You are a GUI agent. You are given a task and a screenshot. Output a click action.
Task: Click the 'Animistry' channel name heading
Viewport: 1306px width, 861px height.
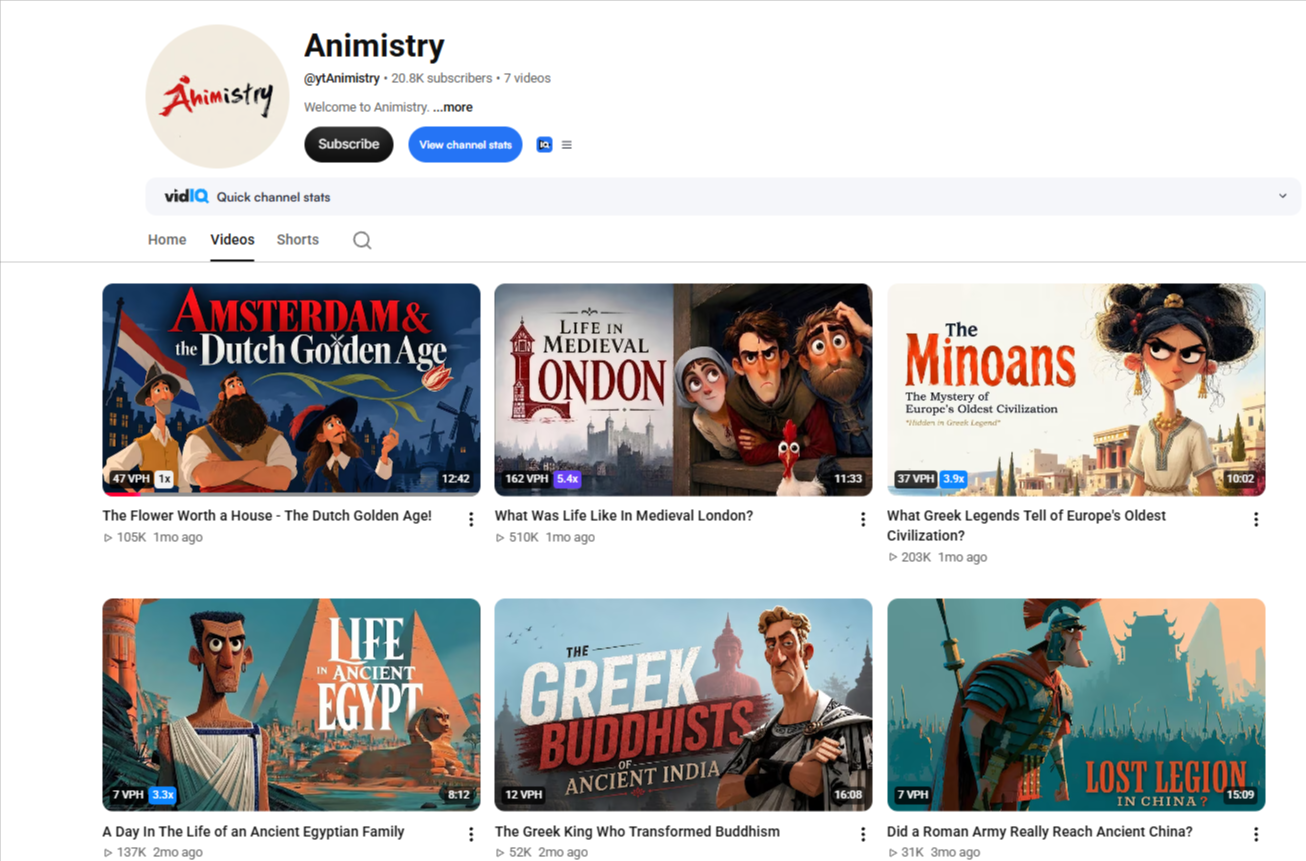374,46
